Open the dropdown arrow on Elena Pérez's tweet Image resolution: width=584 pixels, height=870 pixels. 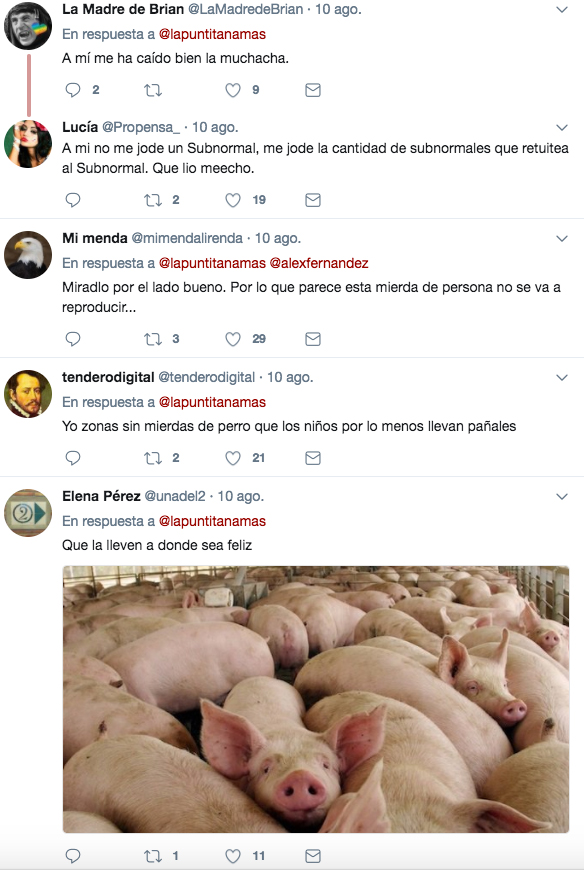(x=562, y=497)
